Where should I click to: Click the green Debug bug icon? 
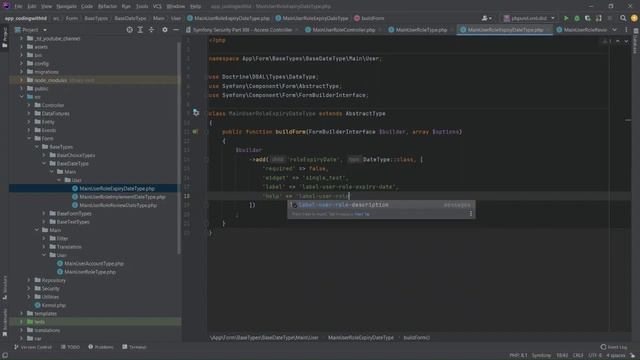pyautogui.click(x=577, y=18)
